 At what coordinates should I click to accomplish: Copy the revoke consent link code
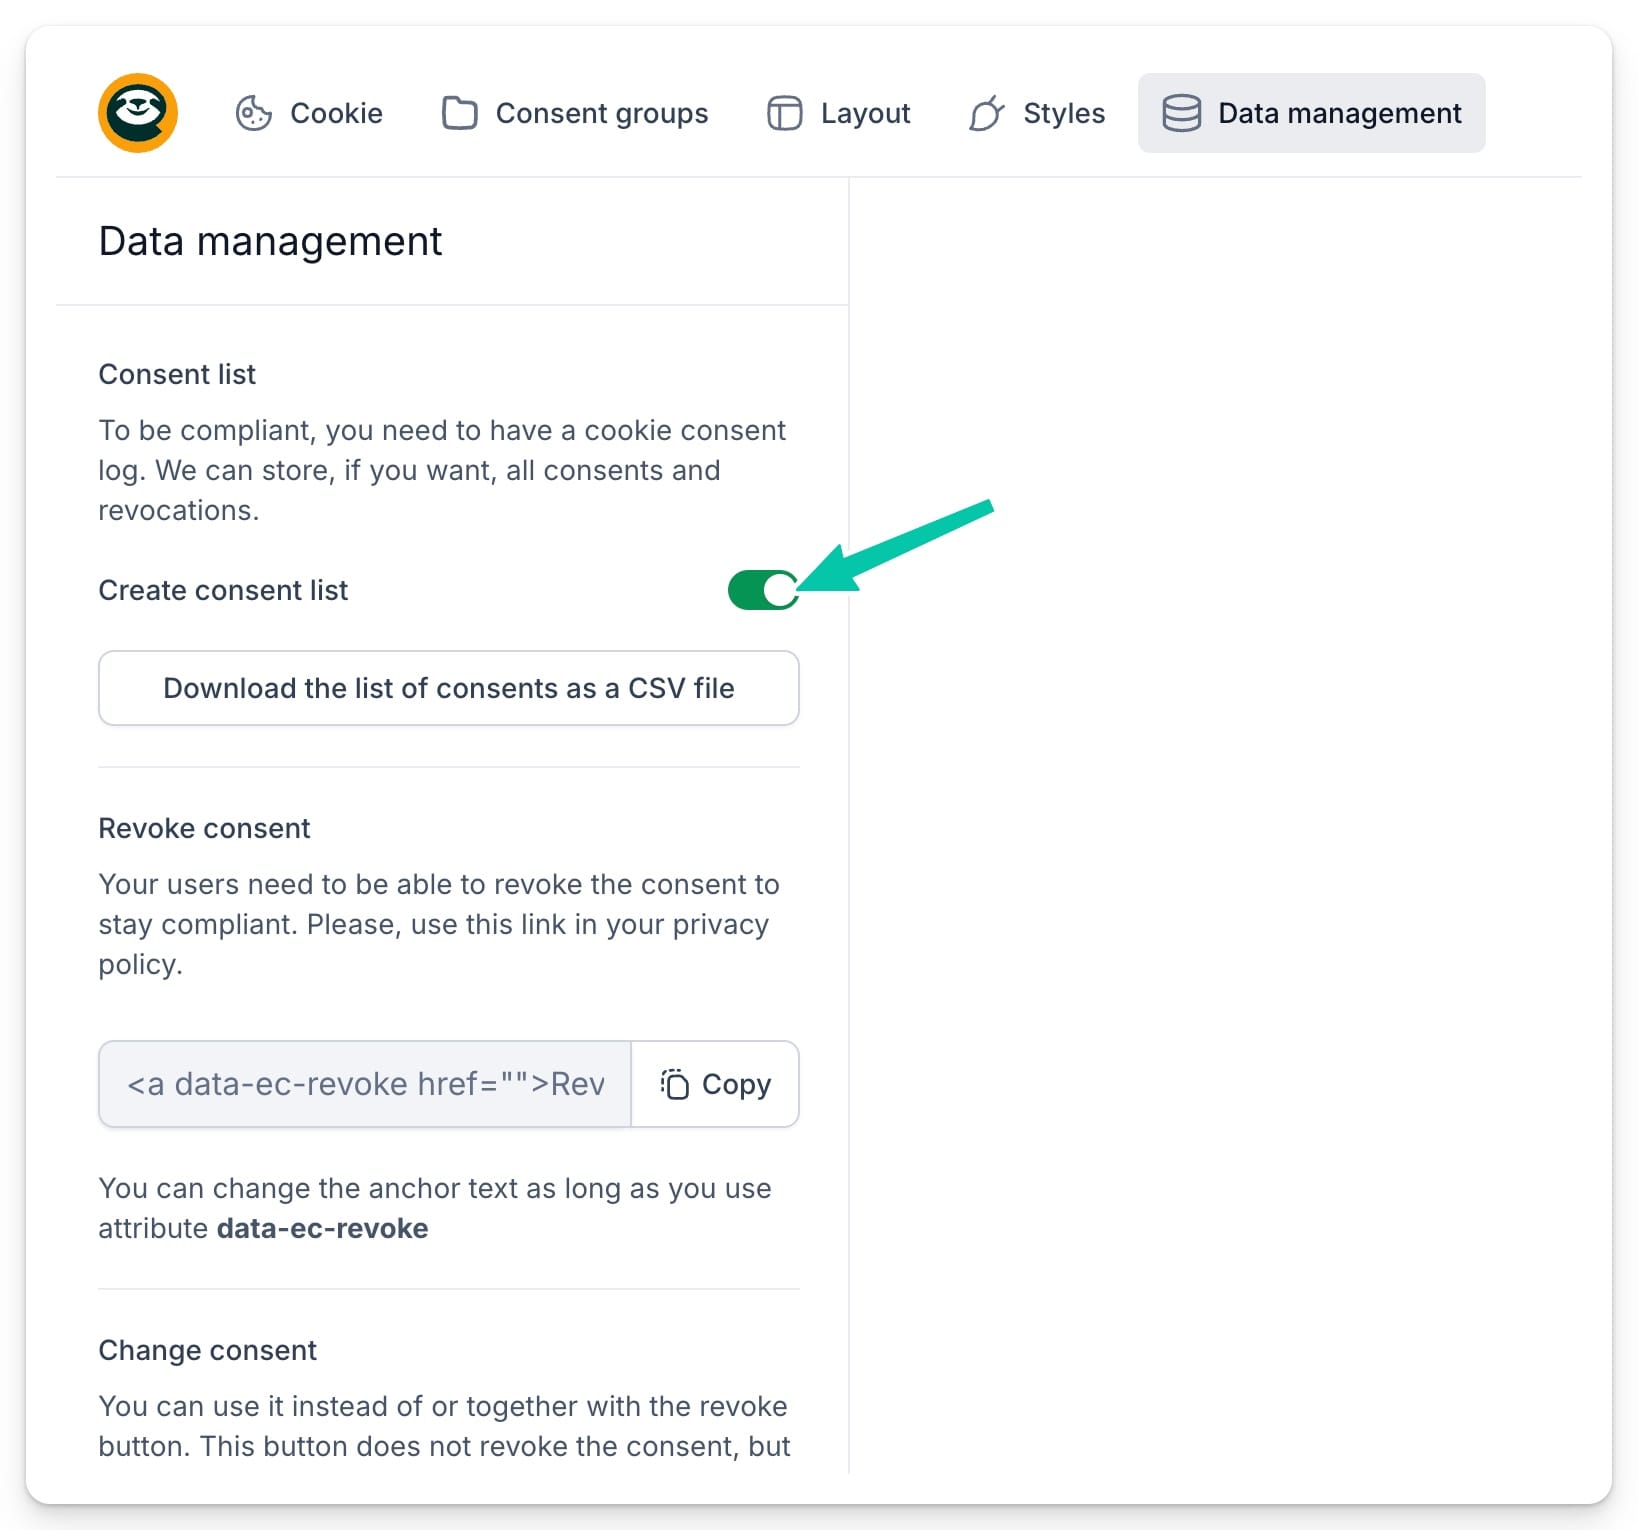pyautogui.click(x=715, y=1084)
